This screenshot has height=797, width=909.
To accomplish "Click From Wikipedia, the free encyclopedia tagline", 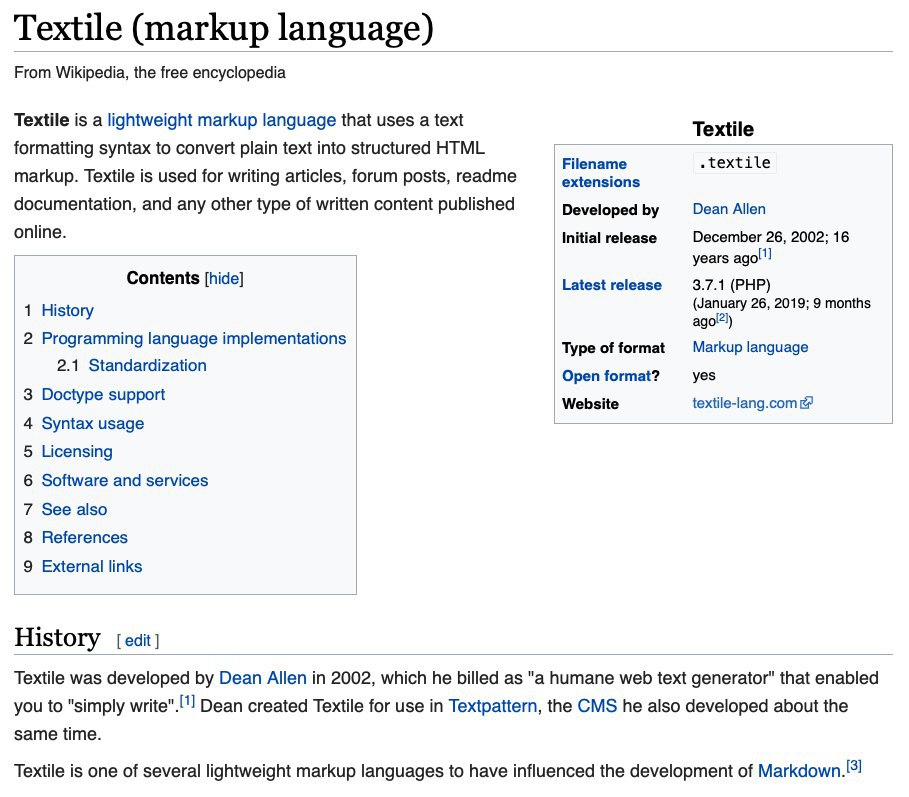I will click(x=150, y=73).
